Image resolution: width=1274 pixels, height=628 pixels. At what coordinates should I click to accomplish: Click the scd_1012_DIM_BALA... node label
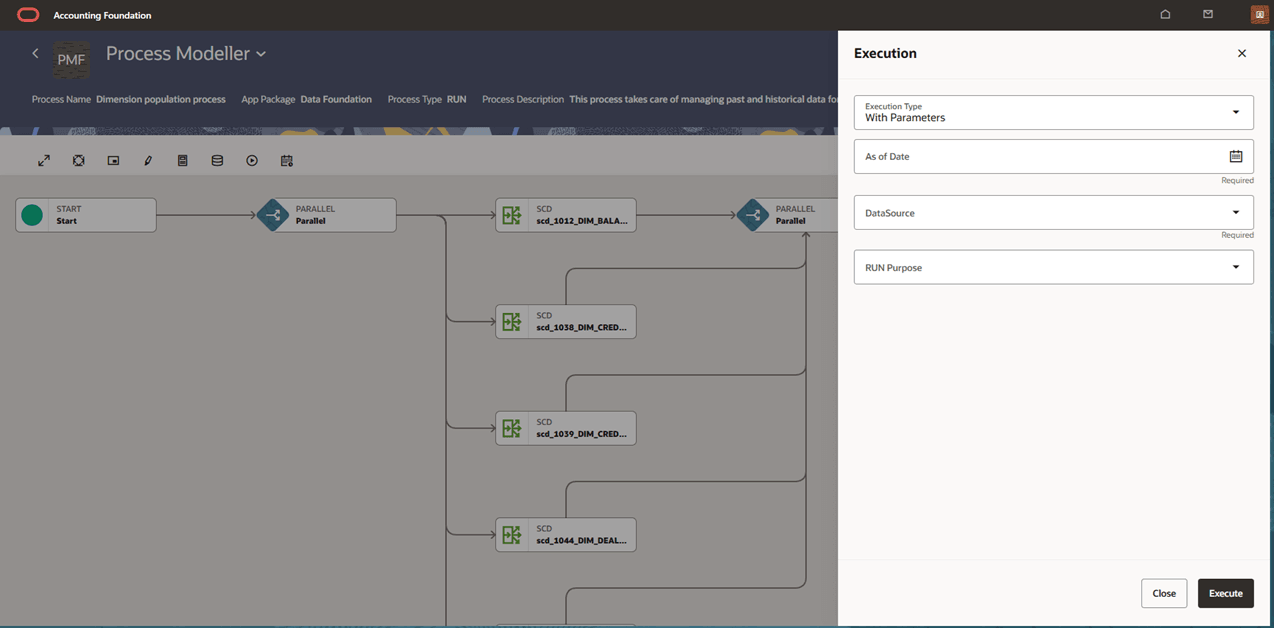[582, 221]
